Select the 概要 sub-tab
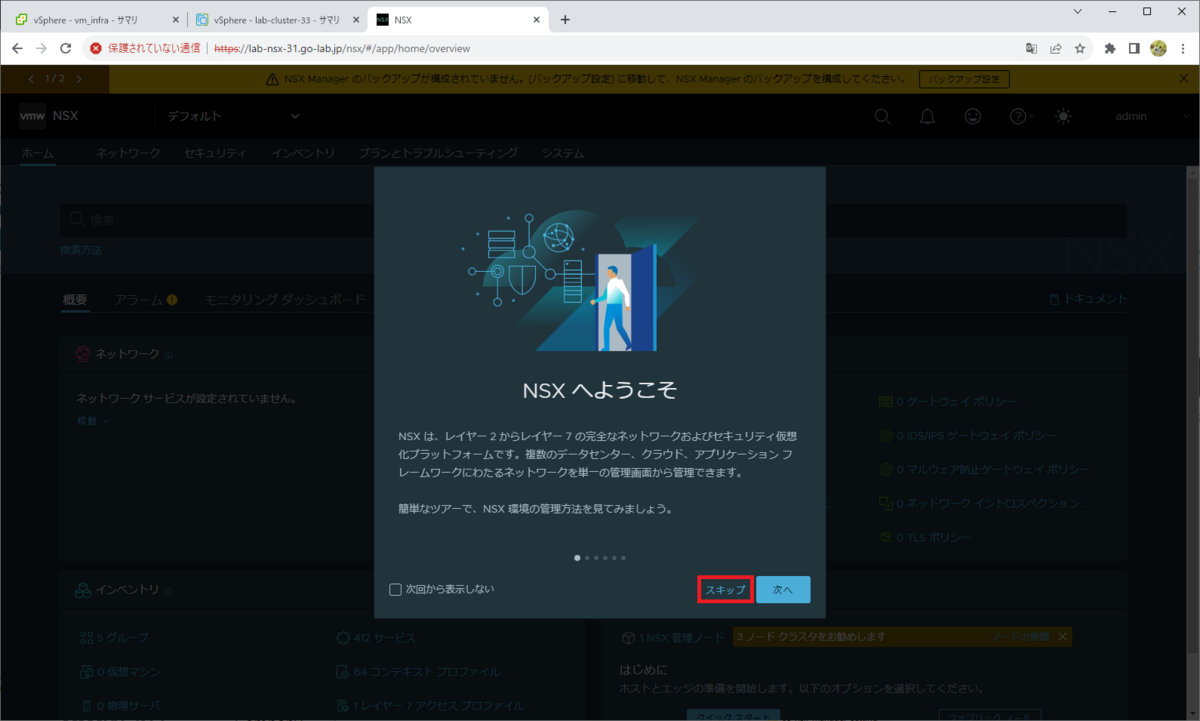 click(x=75, y=299)
